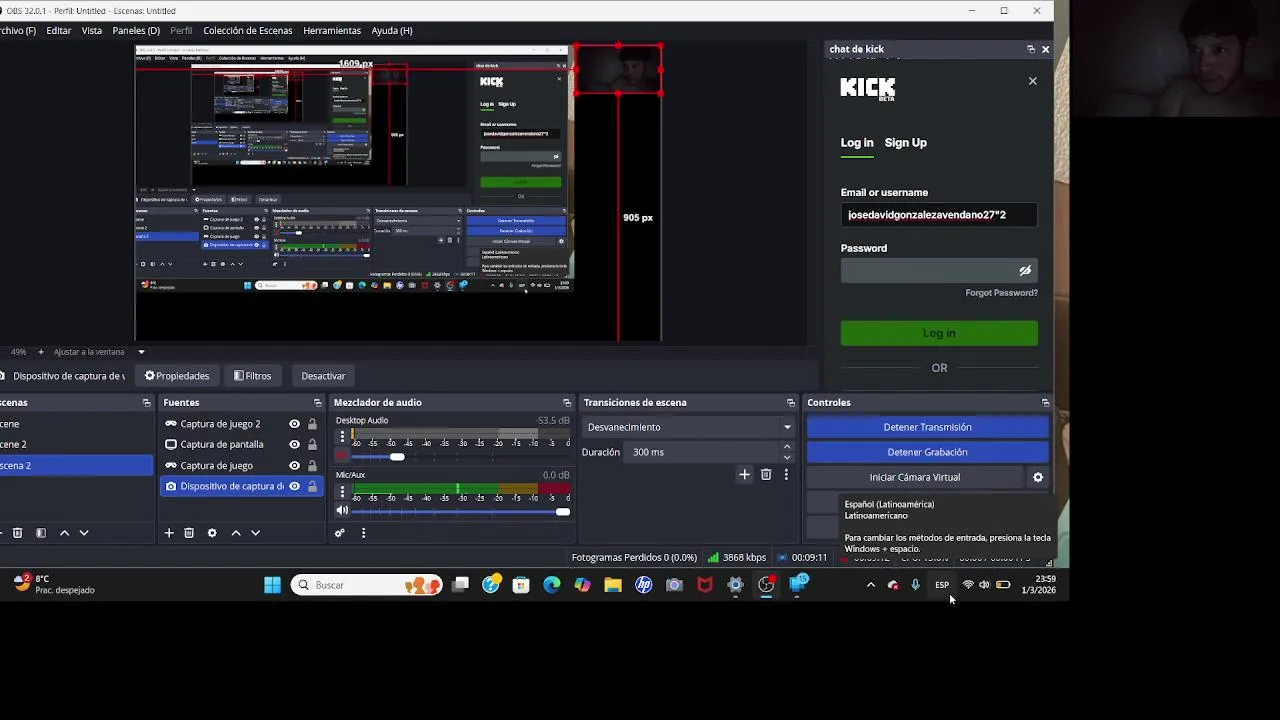
Task: Open File Explorer from the taskbar
Action: 613,585
